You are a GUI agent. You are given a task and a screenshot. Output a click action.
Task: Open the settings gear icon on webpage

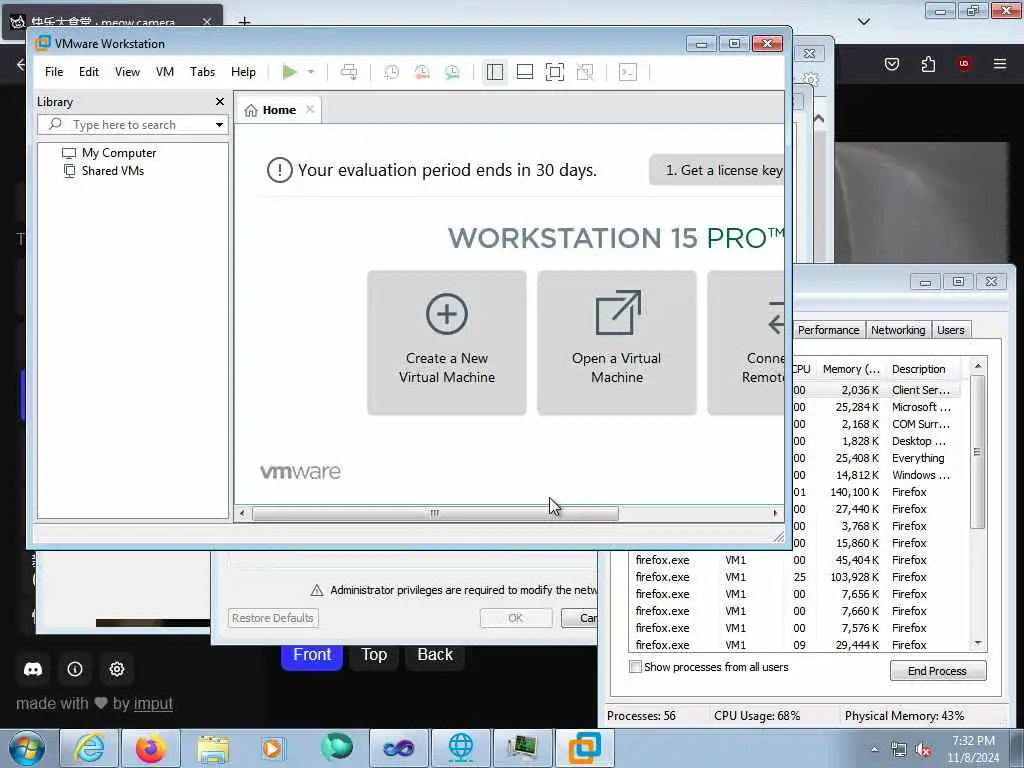point(117,669)
